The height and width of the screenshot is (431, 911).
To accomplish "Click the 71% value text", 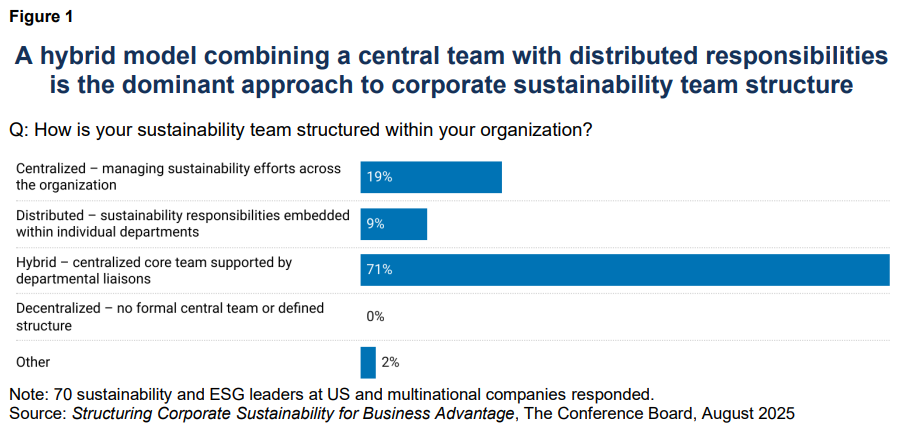I will pyautogui.click(x=379, y=270).
